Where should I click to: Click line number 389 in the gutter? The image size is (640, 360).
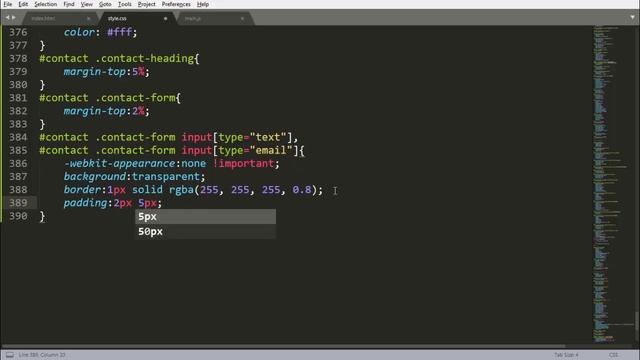(18, 203)
